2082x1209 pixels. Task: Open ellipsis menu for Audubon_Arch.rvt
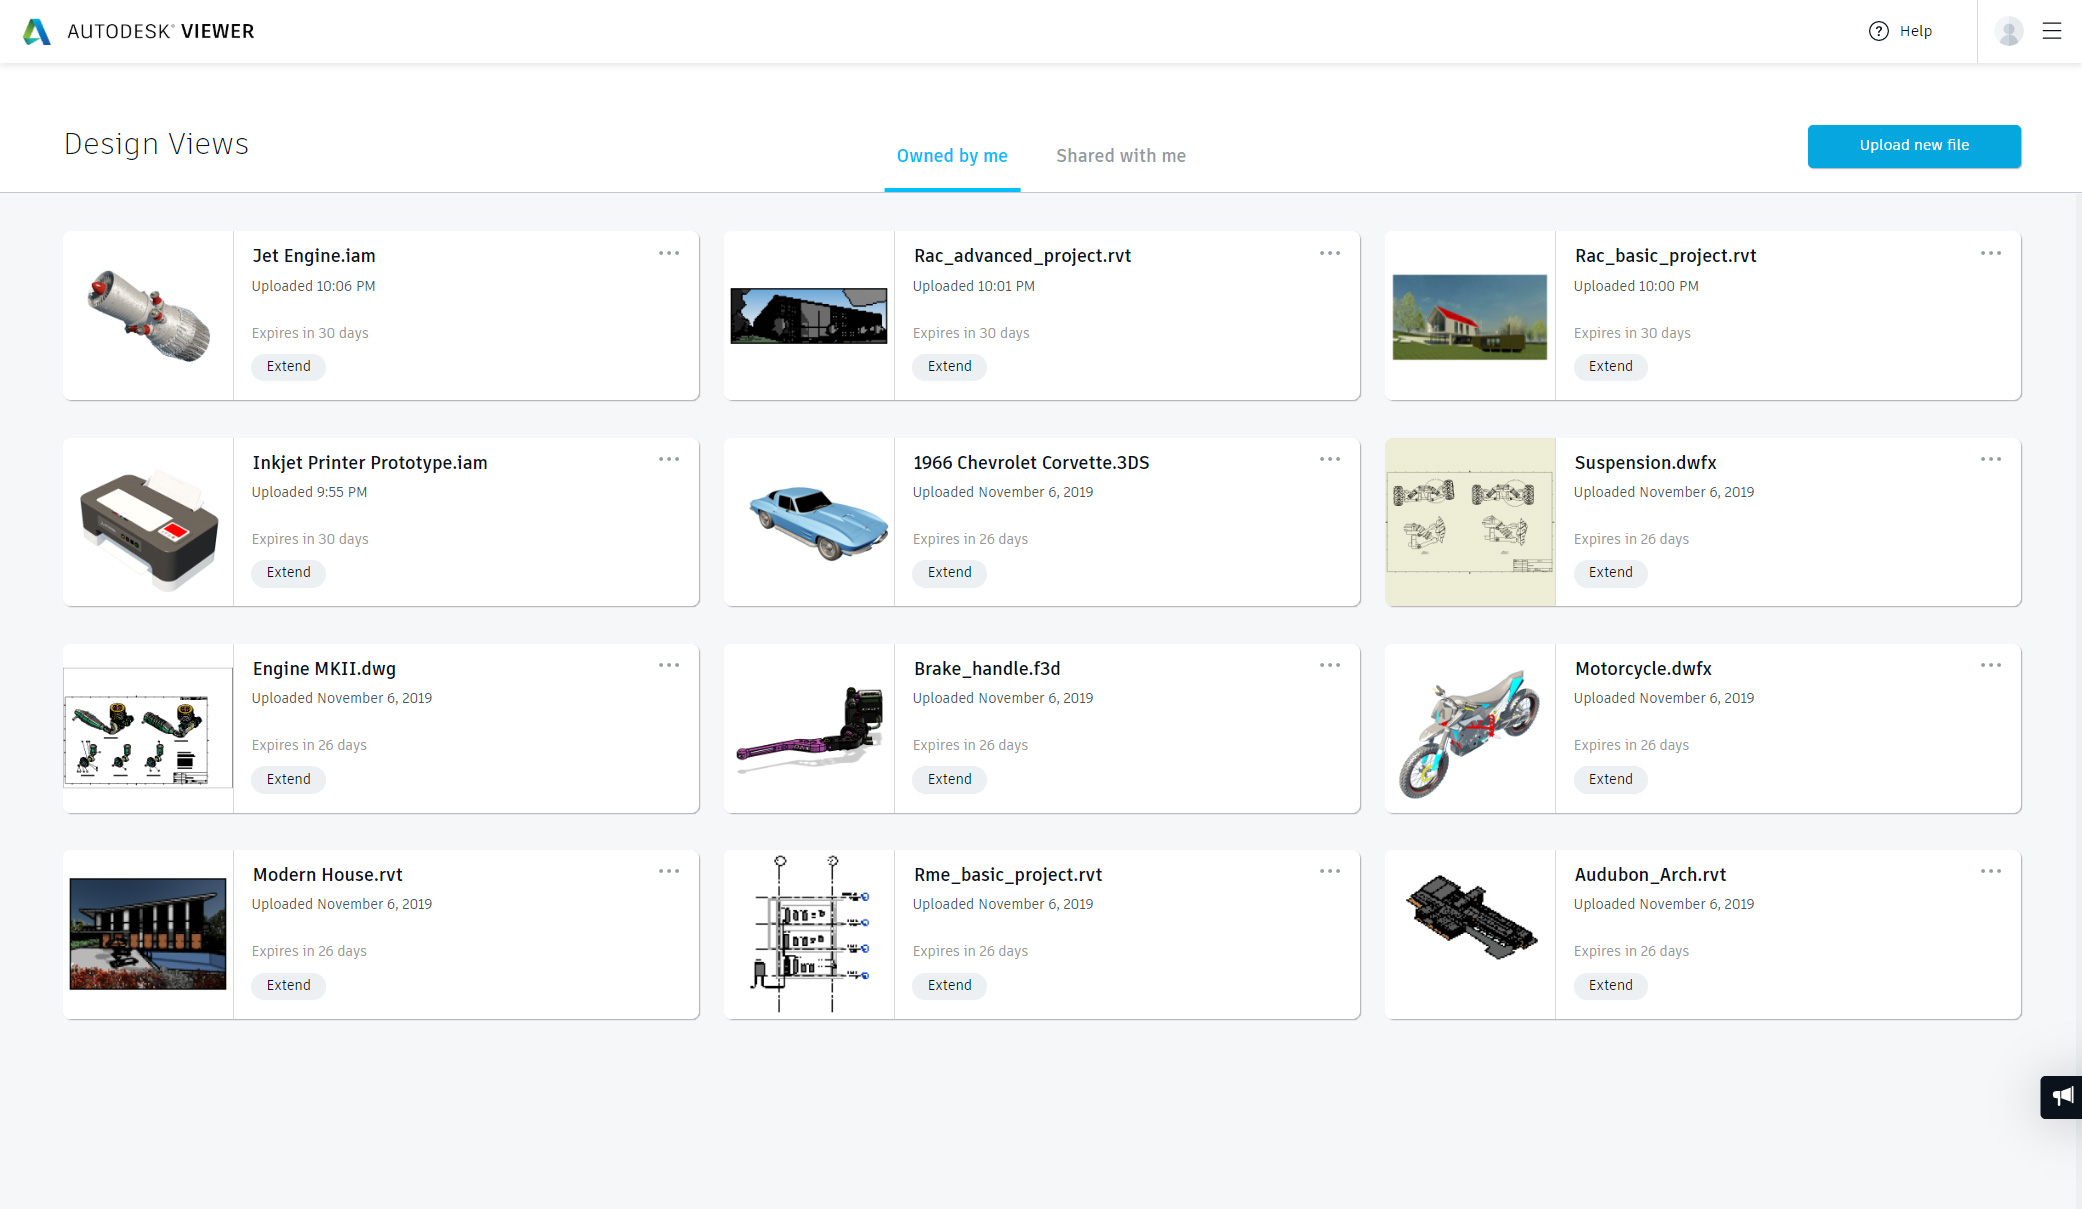1991,871
